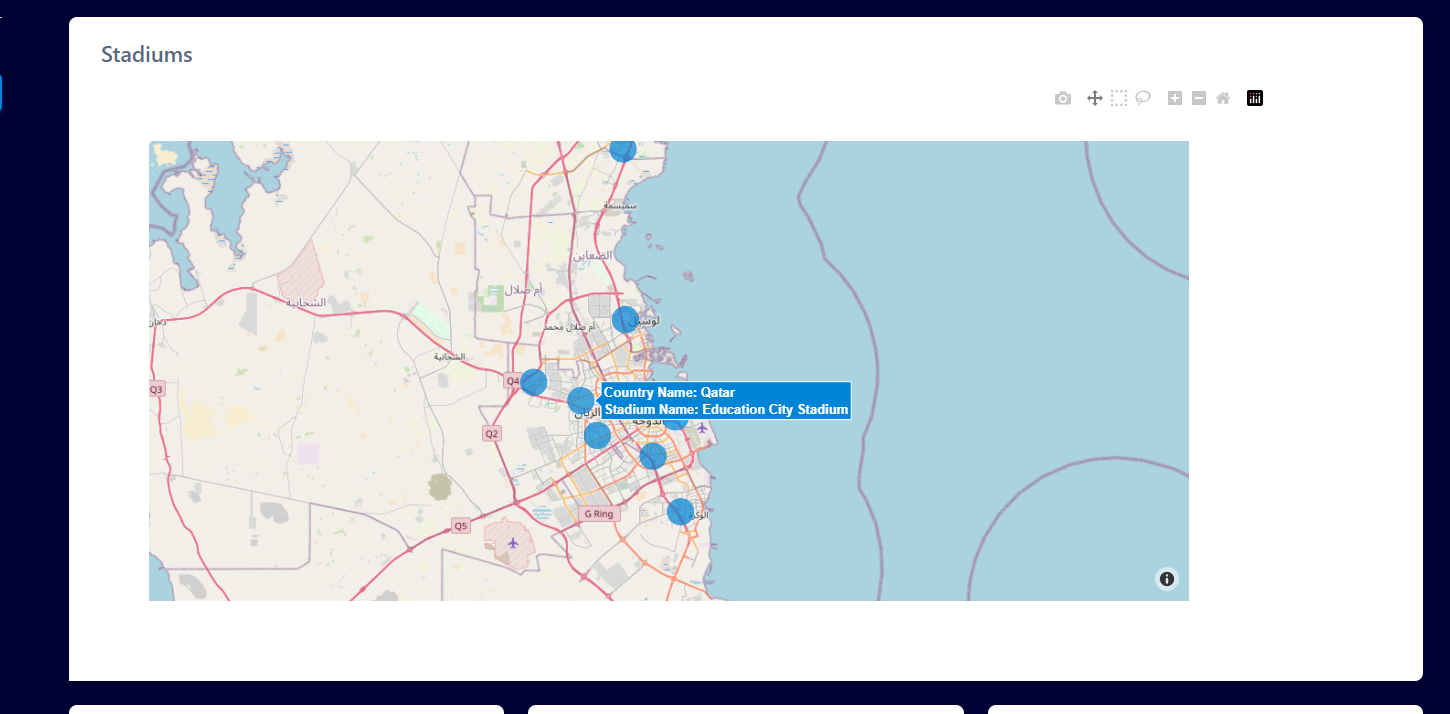Open Plotly via the logo icon
The height and width of the screenshot is (714, 1450).
(x=1254, y=97)
